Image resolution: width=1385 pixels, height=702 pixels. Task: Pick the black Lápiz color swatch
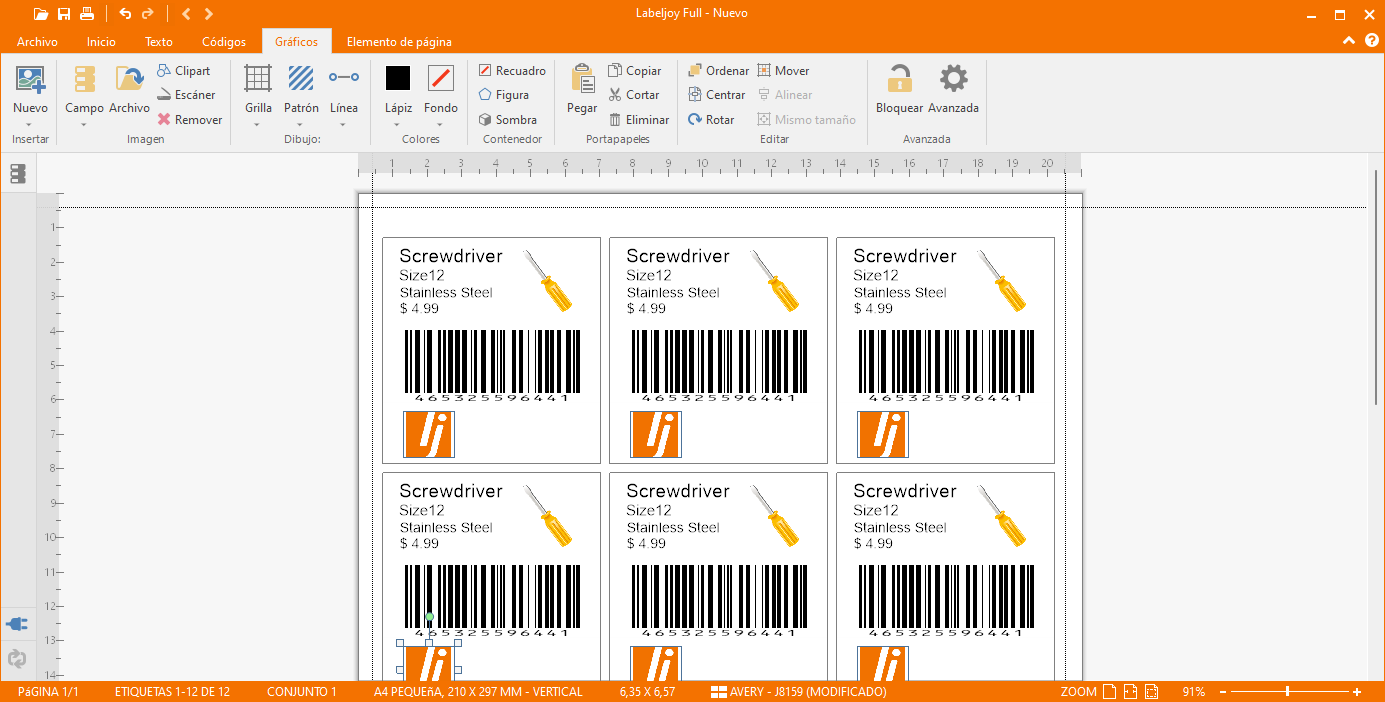click(x=398, y=78)
